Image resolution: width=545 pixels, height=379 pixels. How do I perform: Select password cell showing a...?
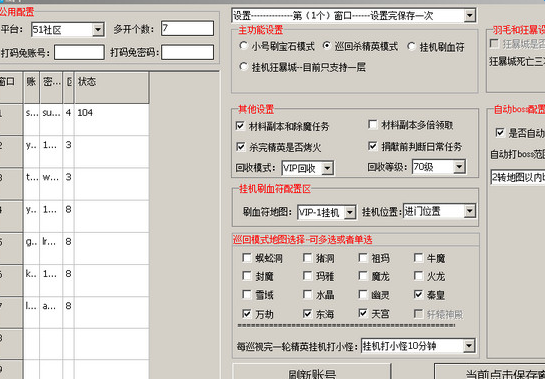[x=51, y=312]
